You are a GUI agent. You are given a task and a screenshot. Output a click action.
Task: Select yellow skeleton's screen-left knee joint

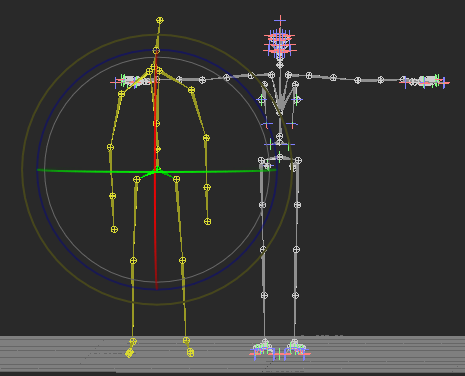[133, 260]
